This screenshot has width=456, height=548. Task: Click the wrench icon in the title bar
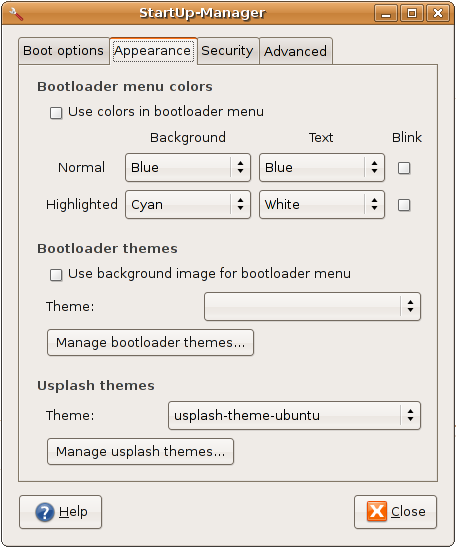coord(15,14)
